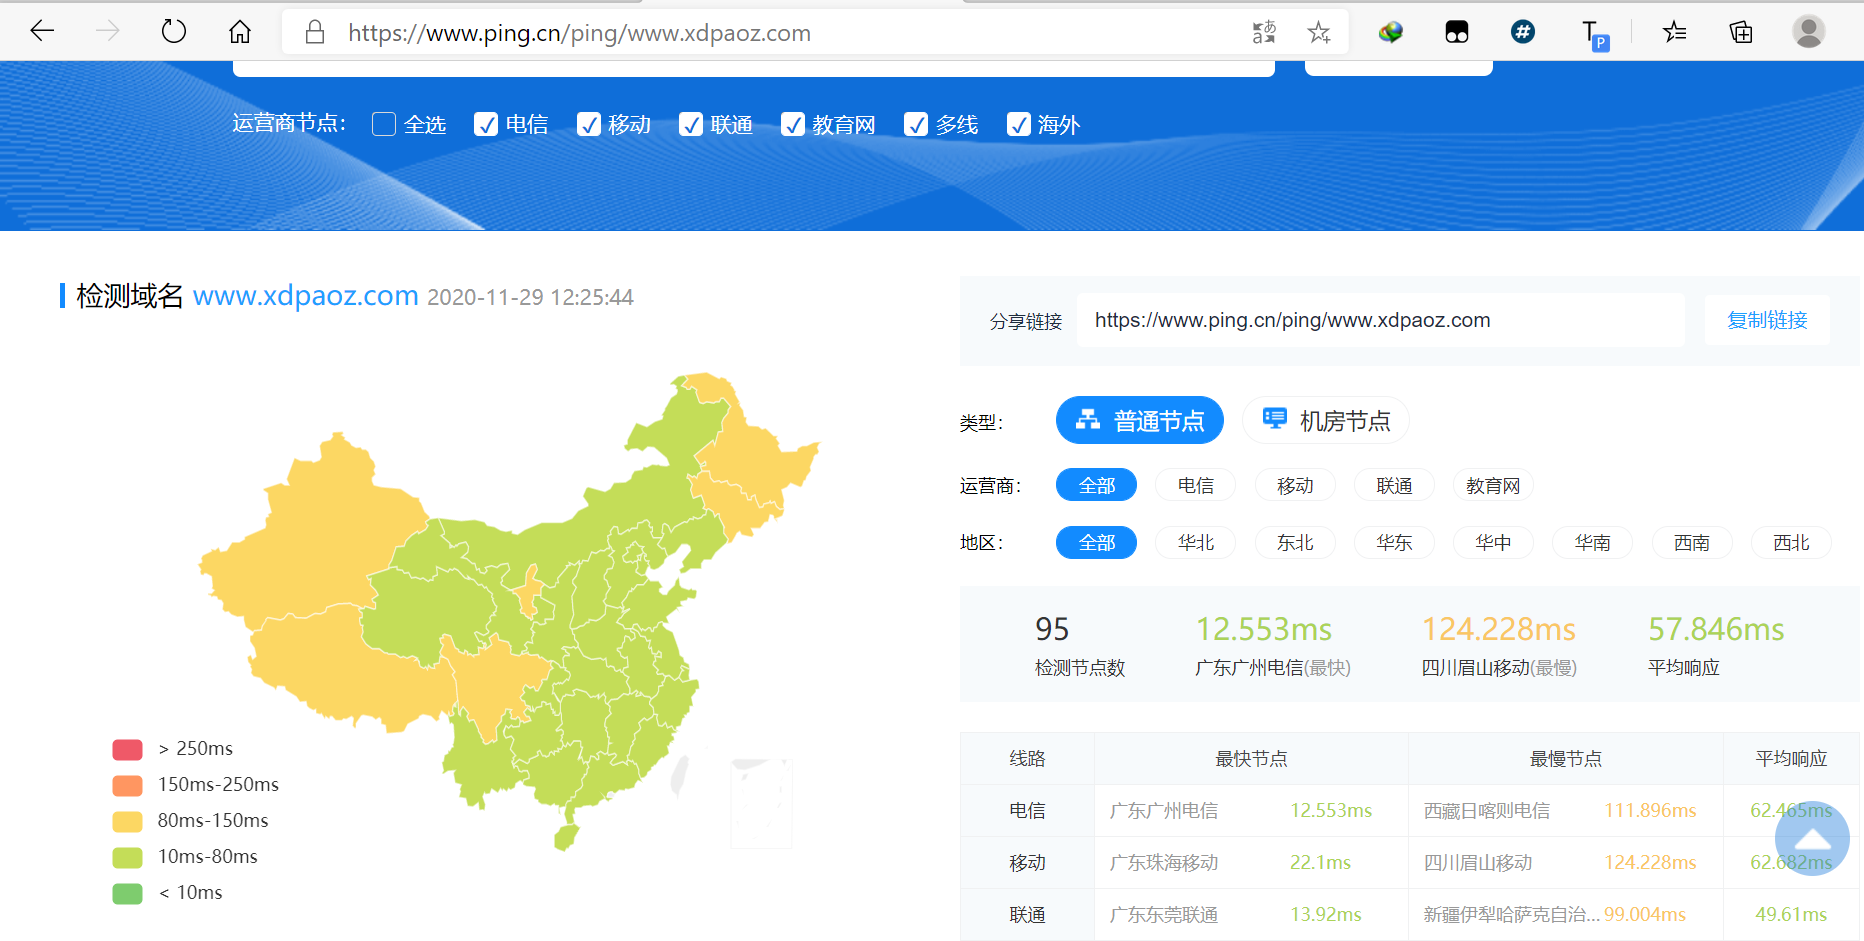The height and width of the screenshot is (941, 1864).
Task: Copy the share link with 复制链接
Action: pyautogui.click(x=1767, y=320)
